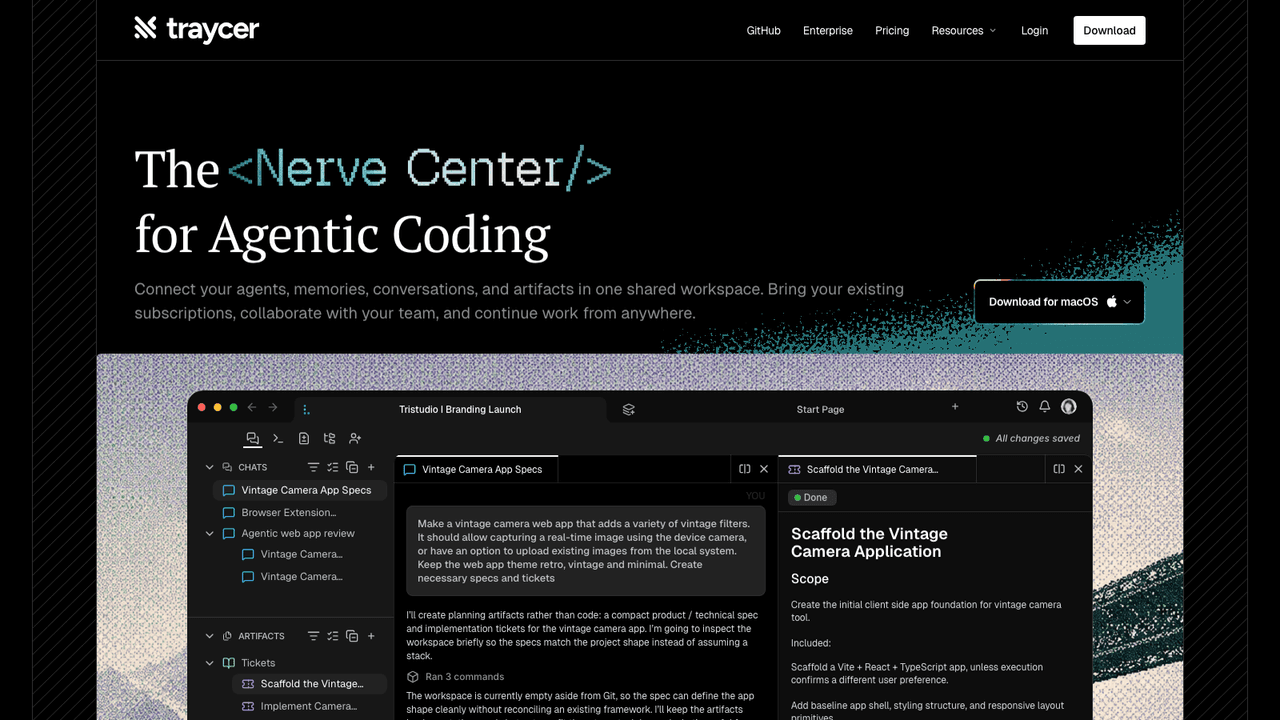Click the back arrow in the app titlebar
The height and width of the screenshot is (720, 1280).
[252, 408]
